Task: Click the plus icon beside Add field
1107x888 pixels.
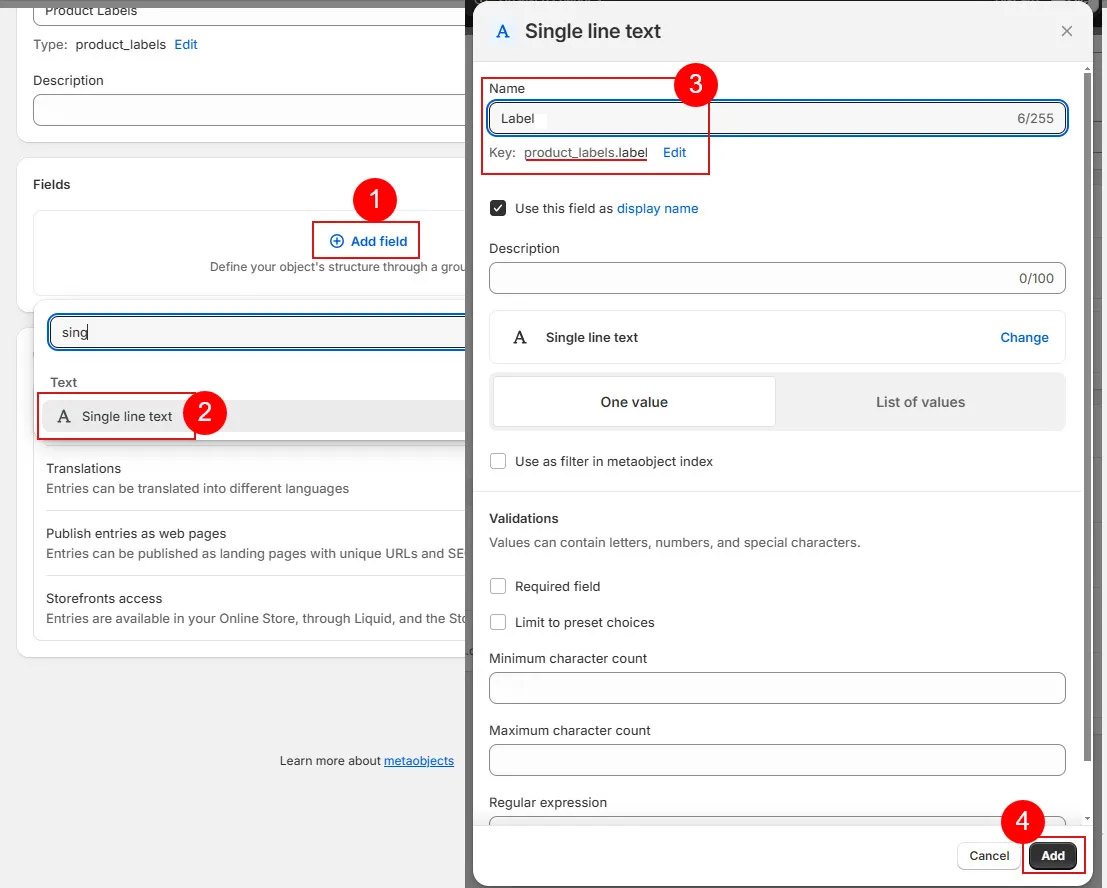Action: [337, 241]
